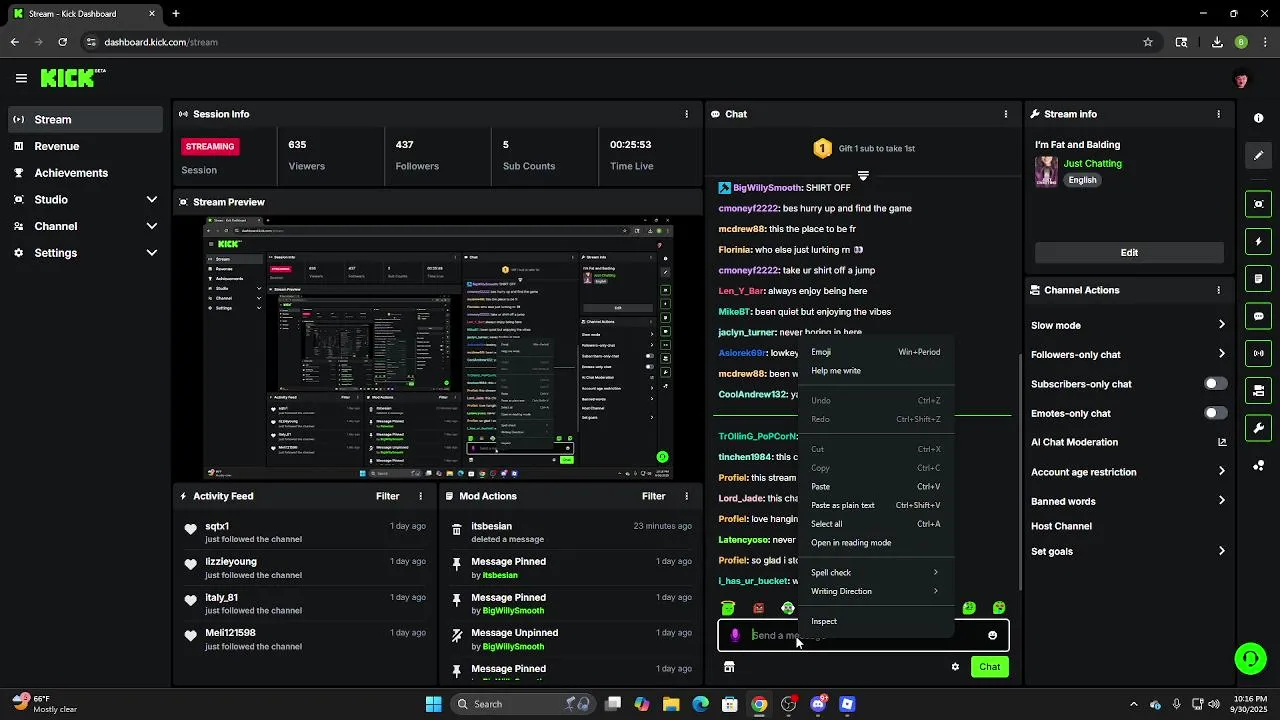Viewport: 1280px width, 720px height.
Task: Toggle Emotes-only chat switch
Action: click(1216, 413)
